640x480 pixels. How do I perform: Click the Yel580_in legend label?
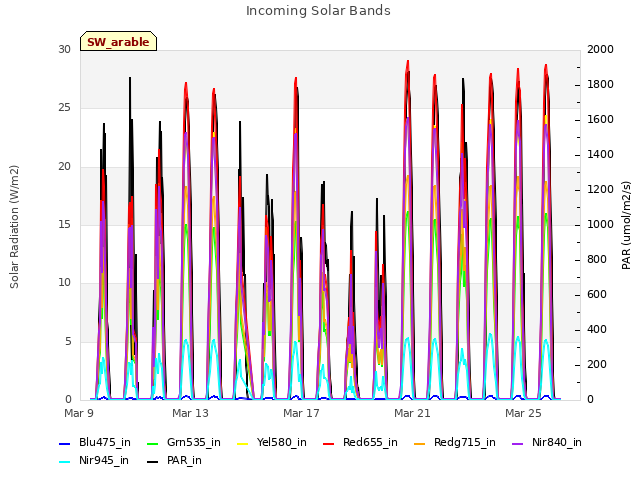click(x=282, y=442)
